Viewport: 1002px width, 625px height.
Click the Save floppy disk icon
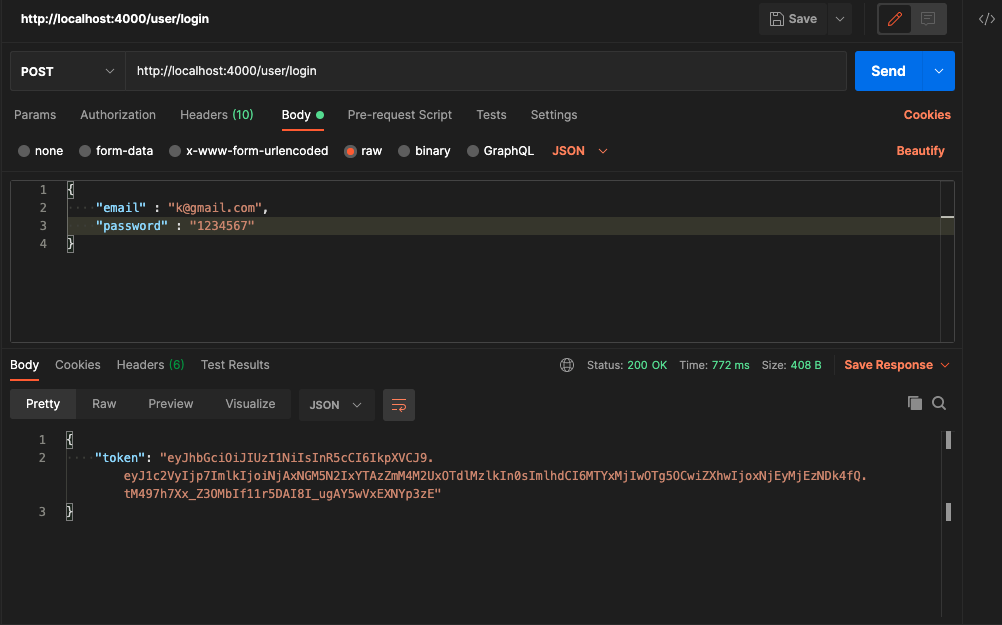click(776, 19)
